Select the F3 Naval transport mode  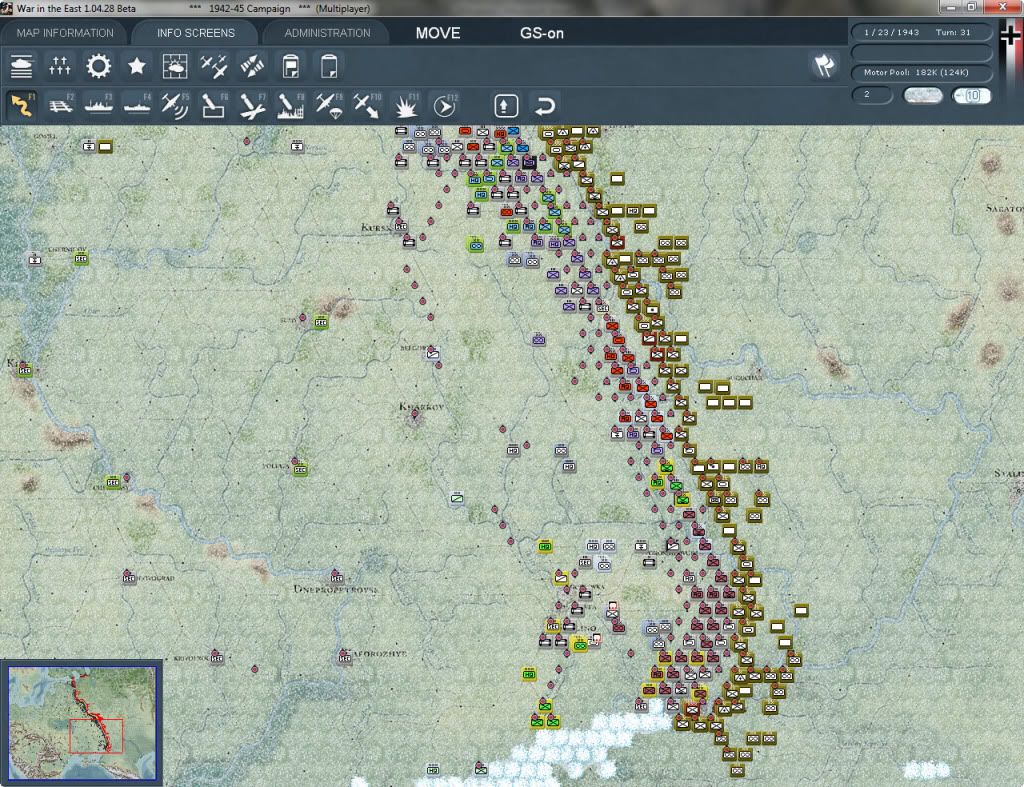point(99,106)
